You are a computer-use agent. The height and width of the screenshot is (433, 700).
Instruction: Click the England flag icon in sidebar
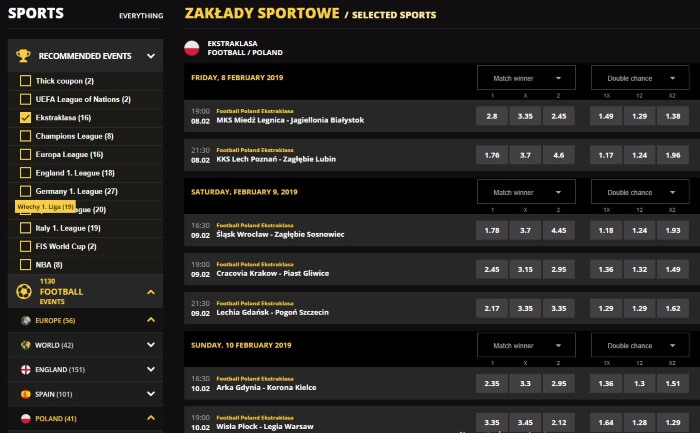click(x=26, y=368)
